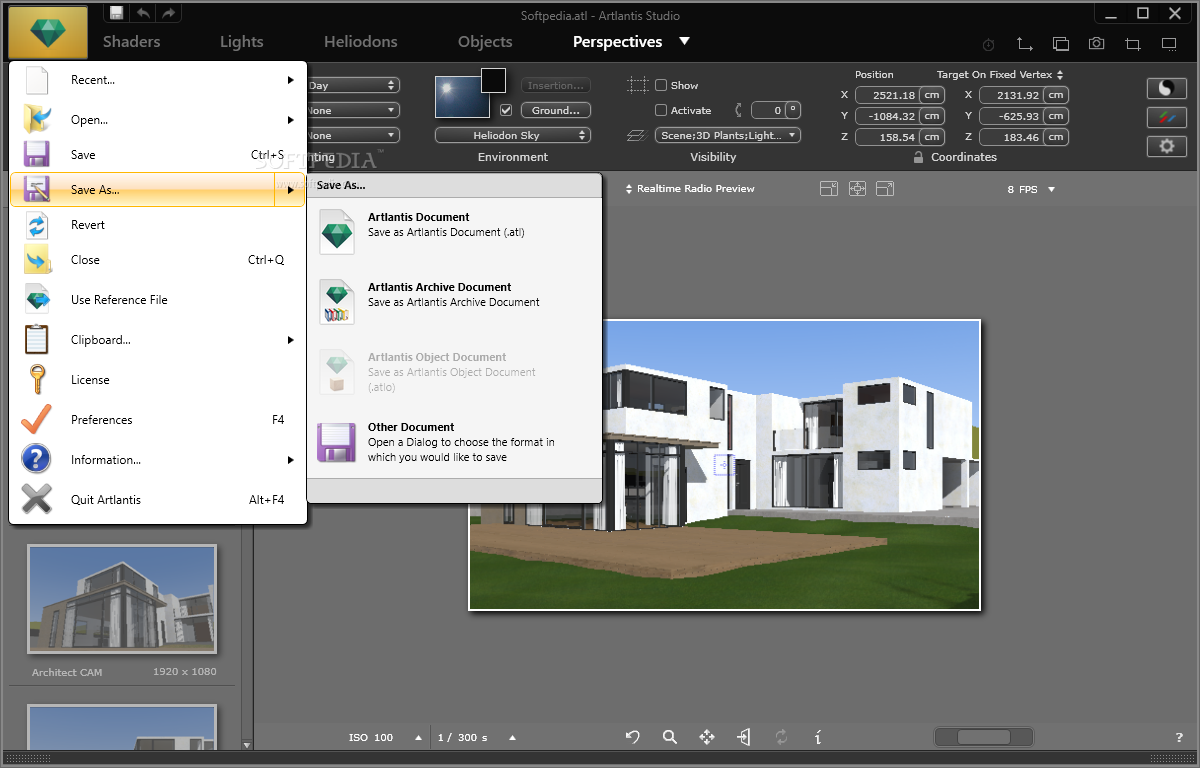Viewport: 1200px width, 768px height.
Task: Switch to the Heliodons tab
Action: pyautogui.click(x=361, y=42)
